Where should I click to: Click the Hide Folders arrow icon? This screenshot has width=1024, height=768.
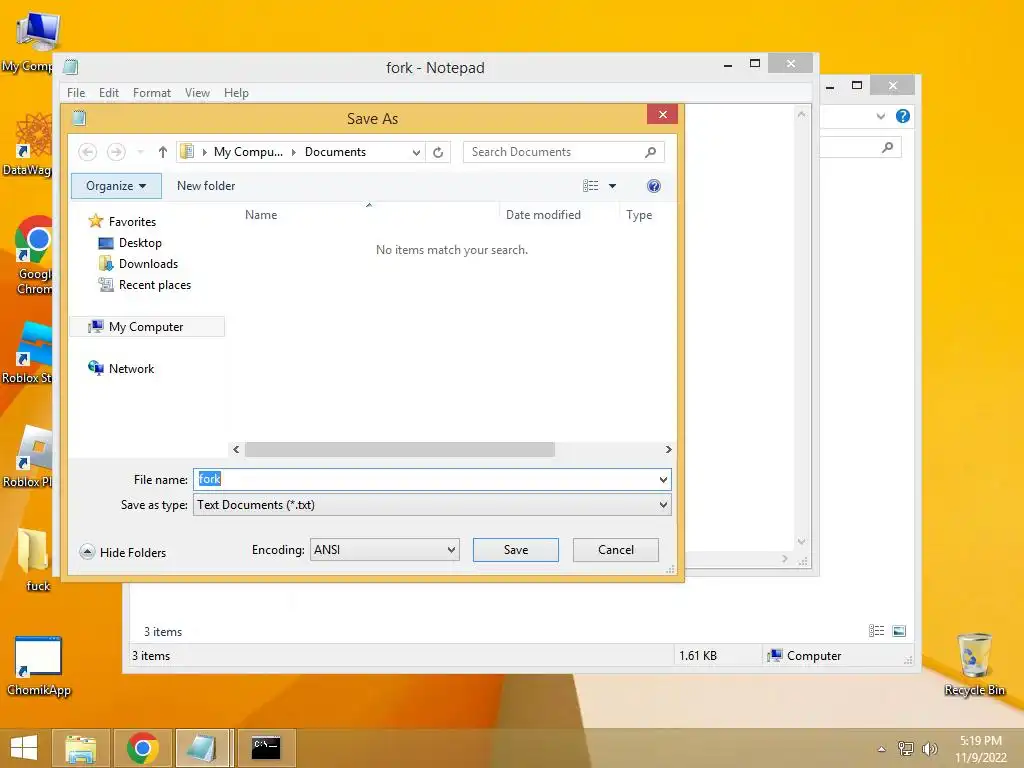click(x=87, y=552)
